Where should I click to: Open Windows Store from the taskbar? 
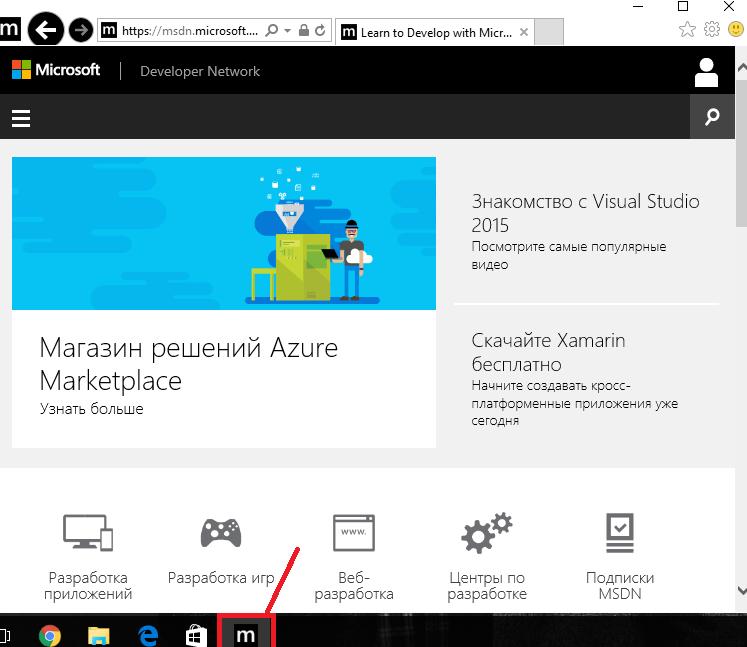tap(196, 636)
